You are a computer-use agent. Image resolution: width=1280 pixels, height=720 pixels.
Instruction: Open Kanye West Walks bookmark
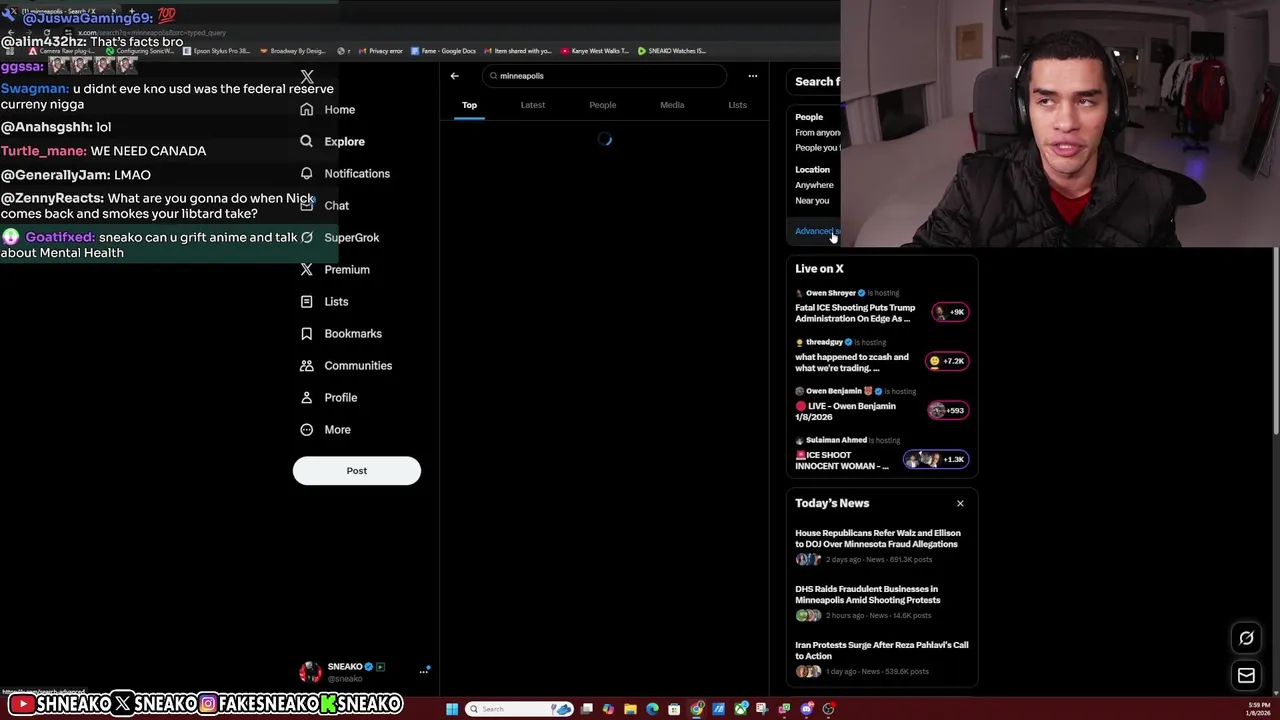[595, 51]
